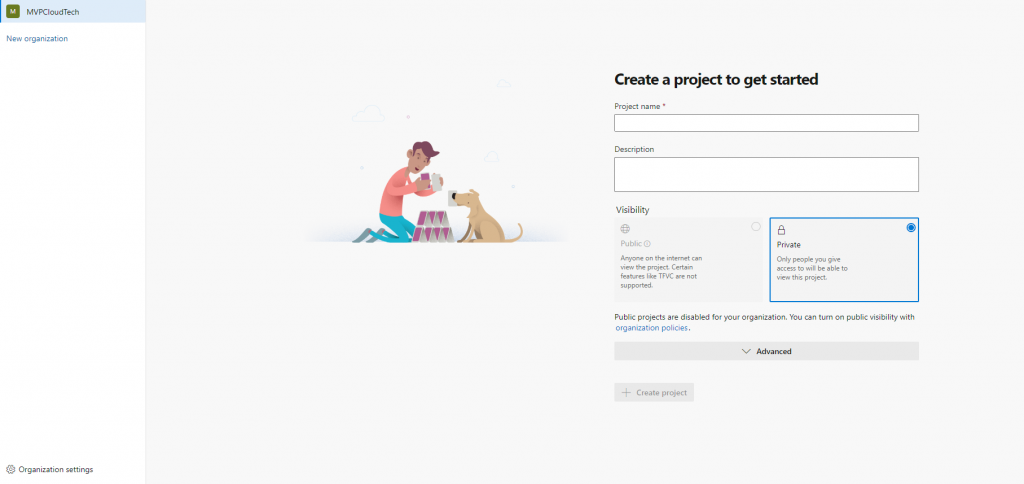Click the plus icon on Create project
1024x484 pixels.
[627, 392]
